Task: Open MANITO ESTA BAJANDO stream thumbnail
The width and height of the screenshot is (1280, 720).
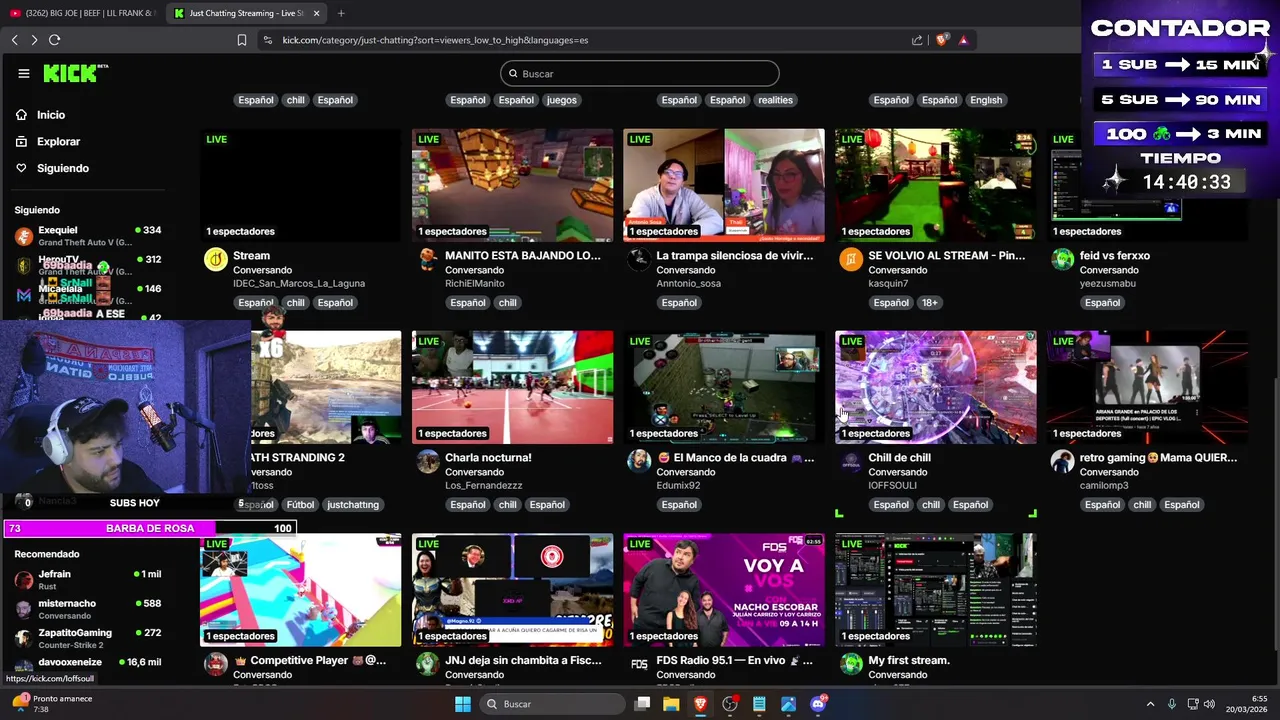Action: tap(513, 185)
